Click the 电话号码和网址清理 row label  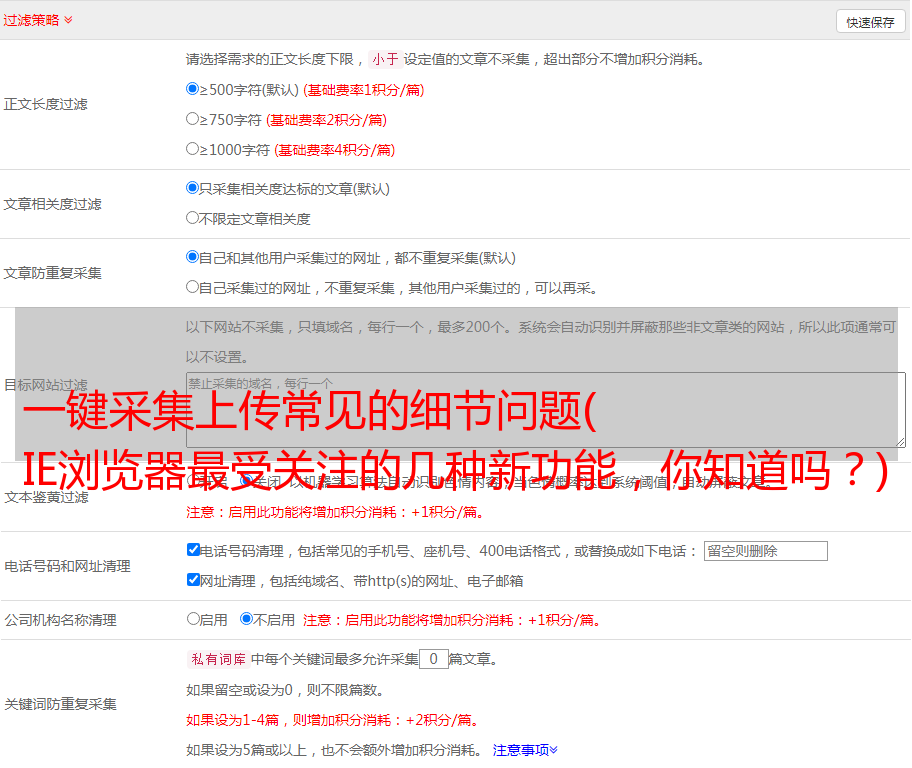point(67,566)
